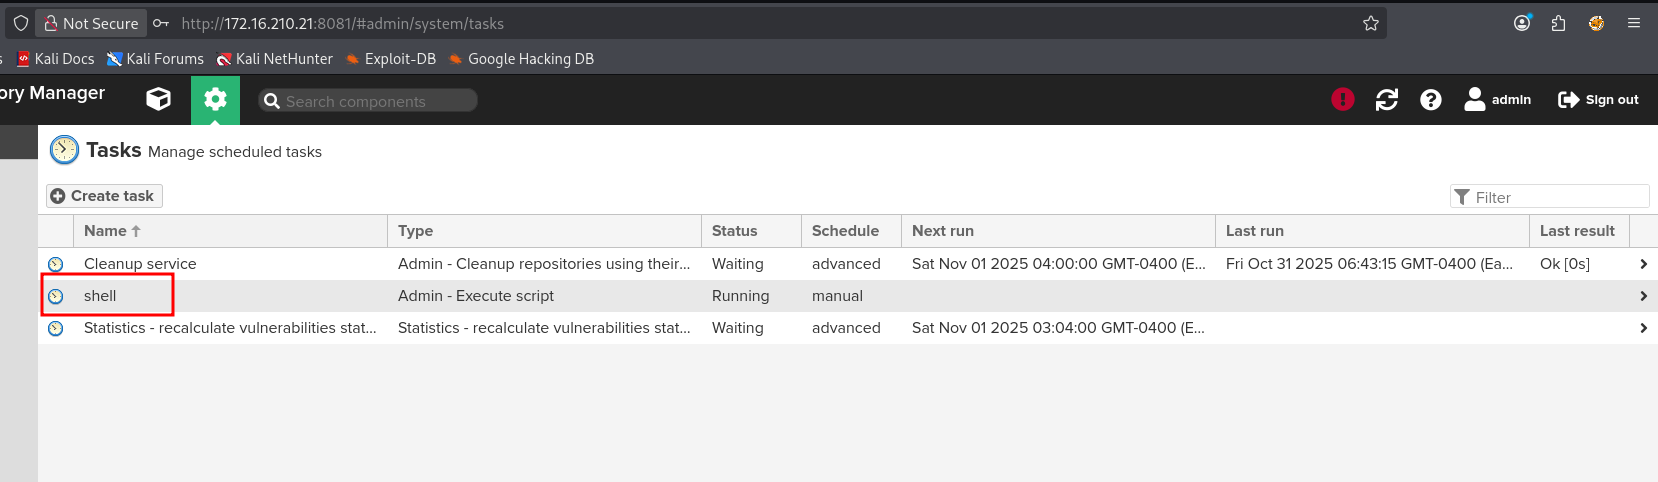Click the red system alert icon

1342,99
